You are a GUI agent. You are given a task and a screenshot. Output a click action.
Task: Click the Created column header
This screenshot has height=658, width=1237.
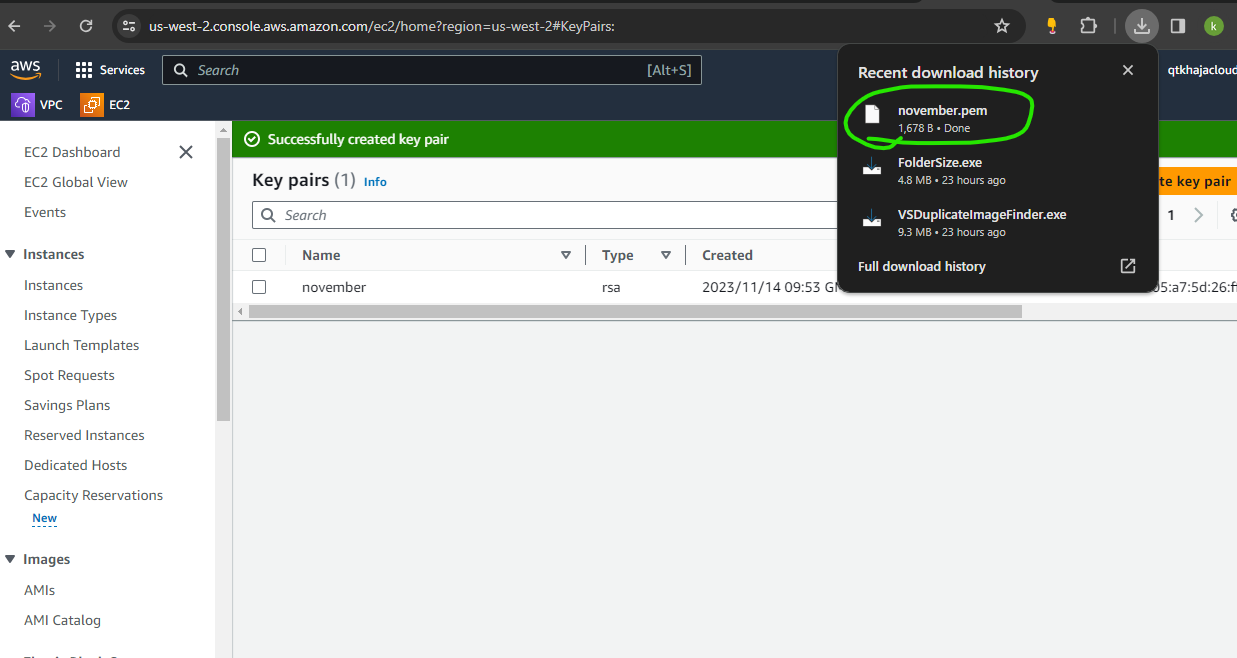tap(727, 255)
